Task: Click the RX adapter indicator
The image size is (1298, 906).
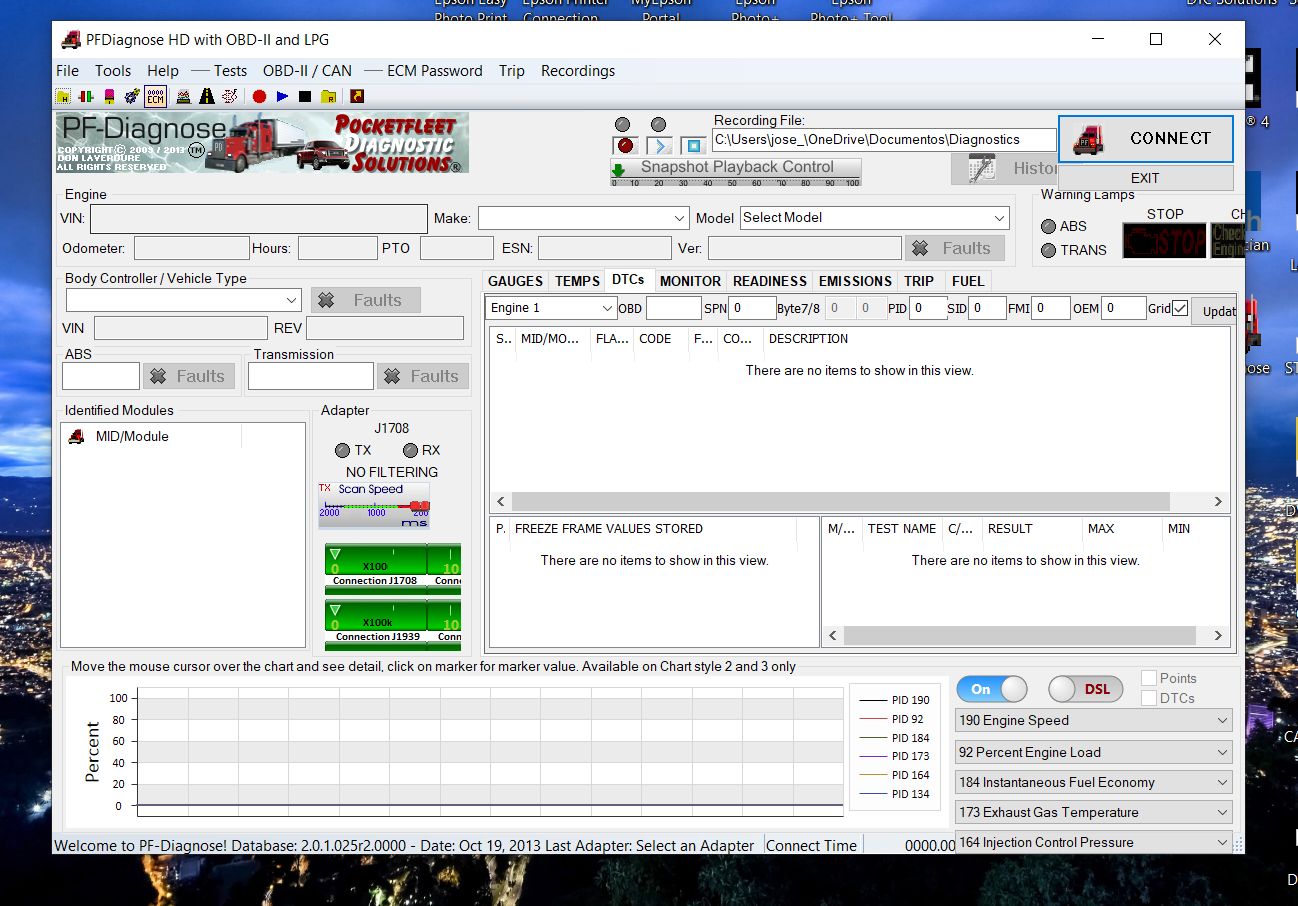Action: click(410, 450)
